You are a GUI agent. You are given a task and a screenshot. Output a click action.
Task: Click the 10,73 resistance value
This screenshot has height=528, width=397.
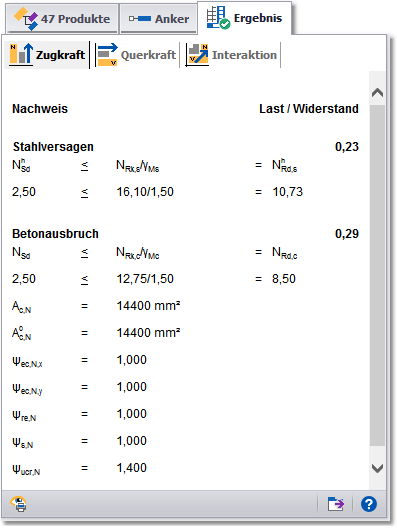288,192
